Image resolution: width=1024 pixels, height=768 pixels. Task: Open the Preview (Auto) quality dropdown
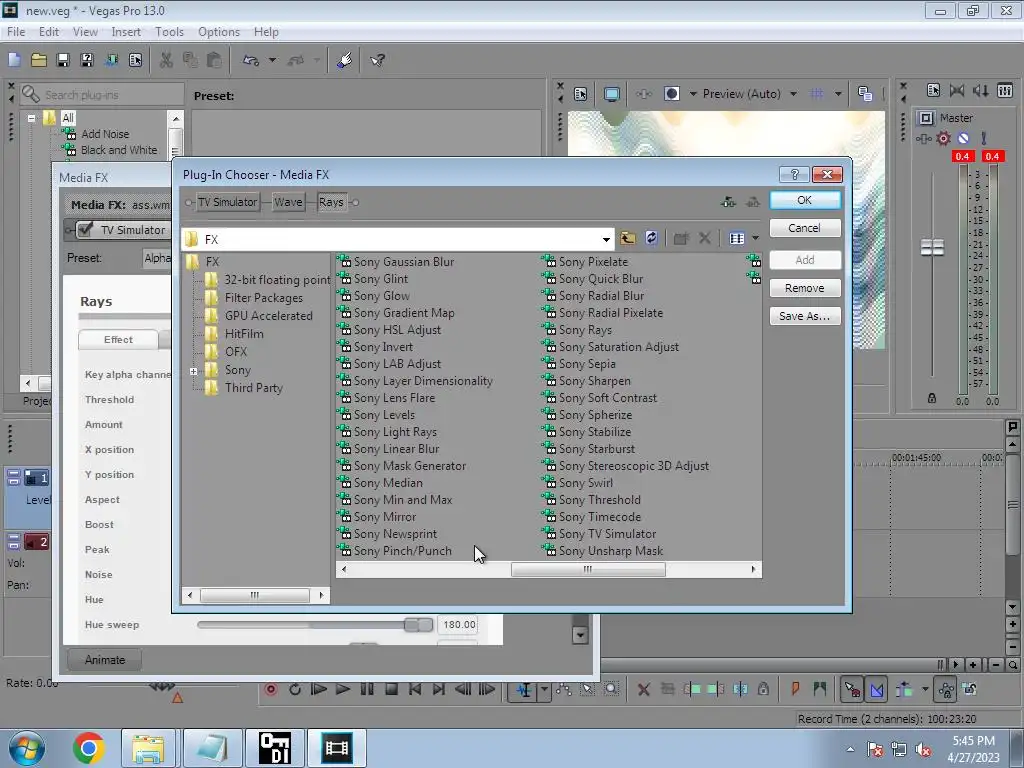793,94
